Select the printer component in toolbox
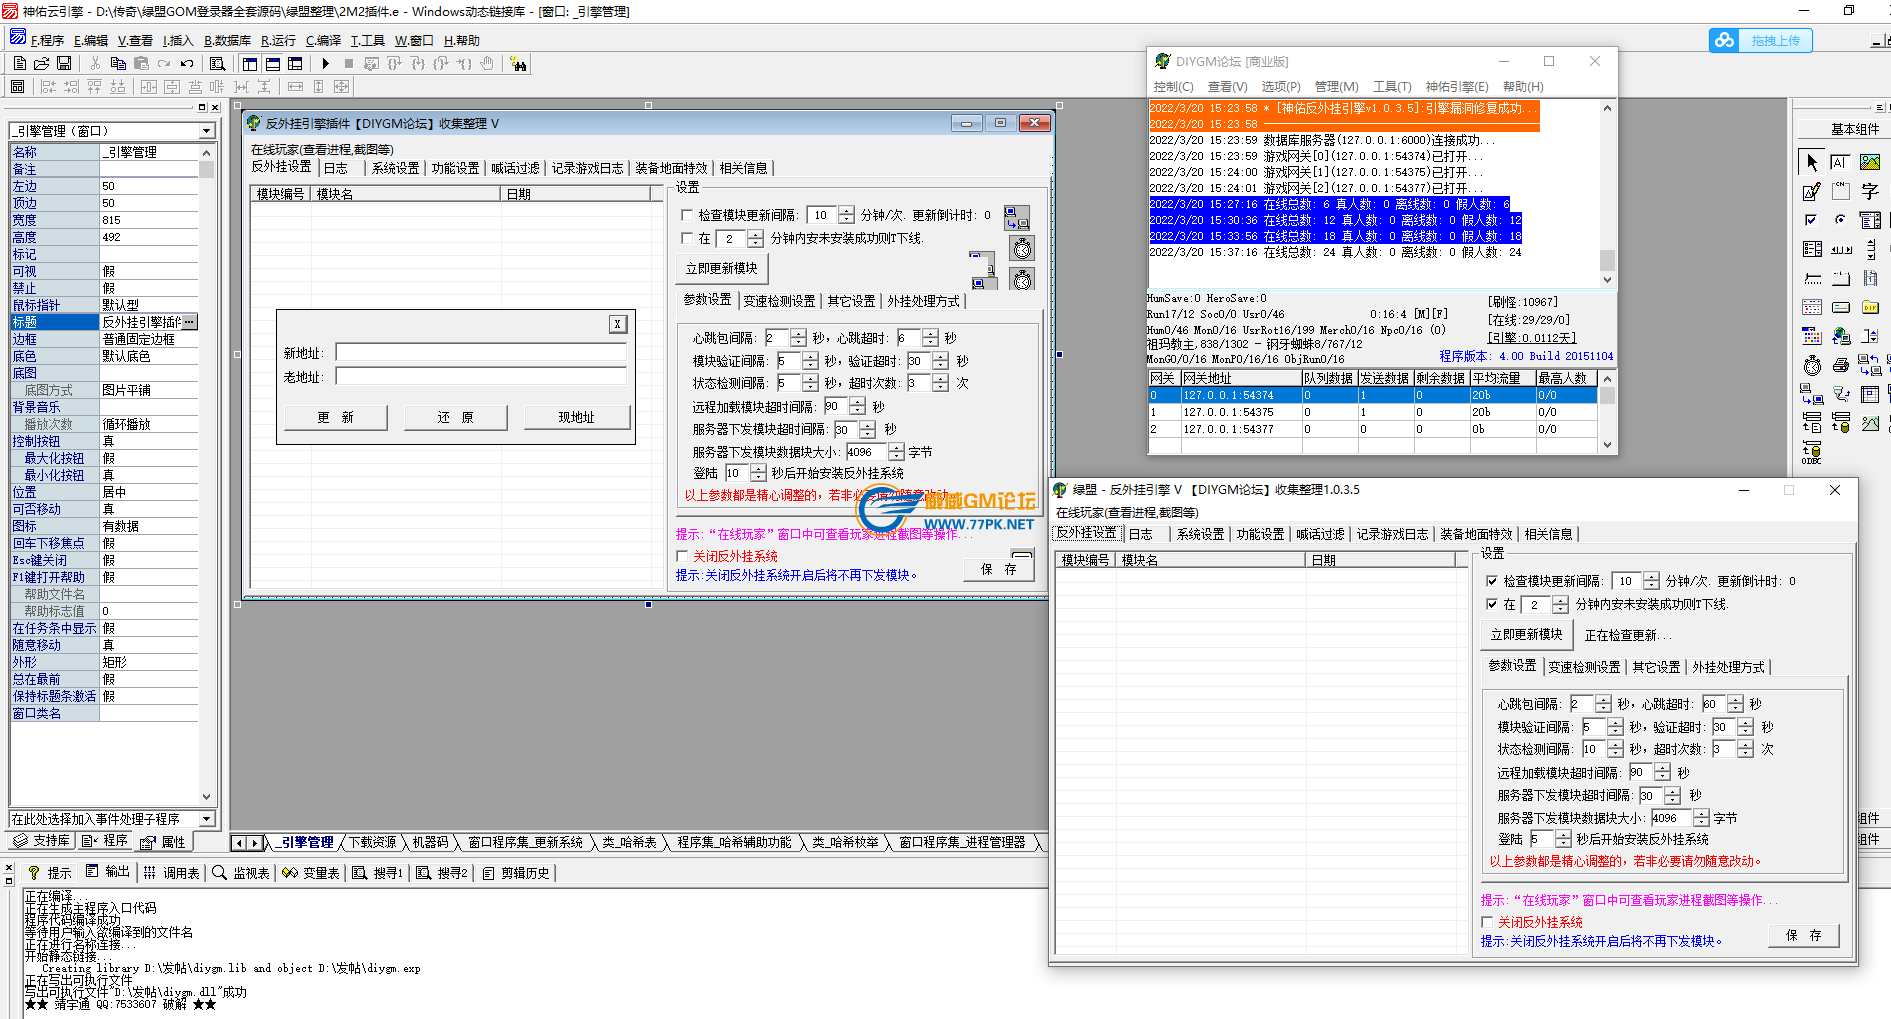Screen dimensions: 1891x1019 click(x=1841, y=365)
